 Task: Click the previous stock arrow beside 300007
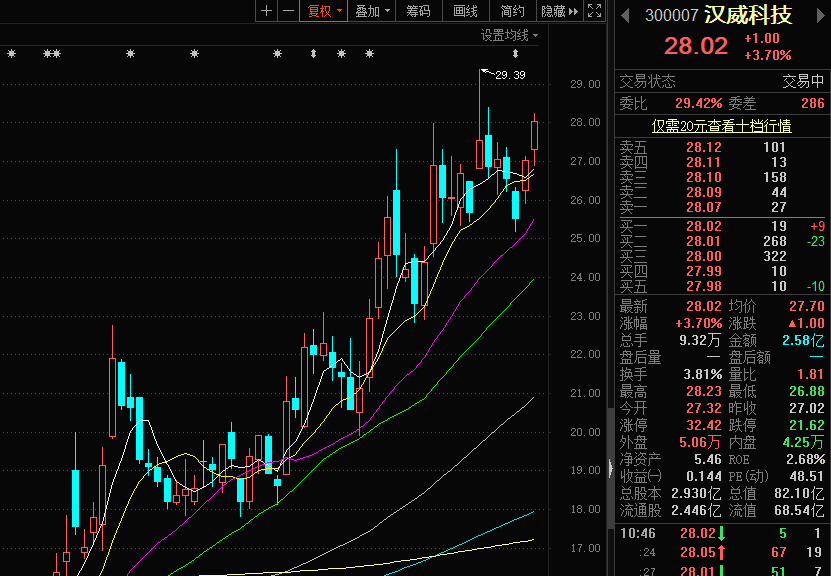coord(626,16)
